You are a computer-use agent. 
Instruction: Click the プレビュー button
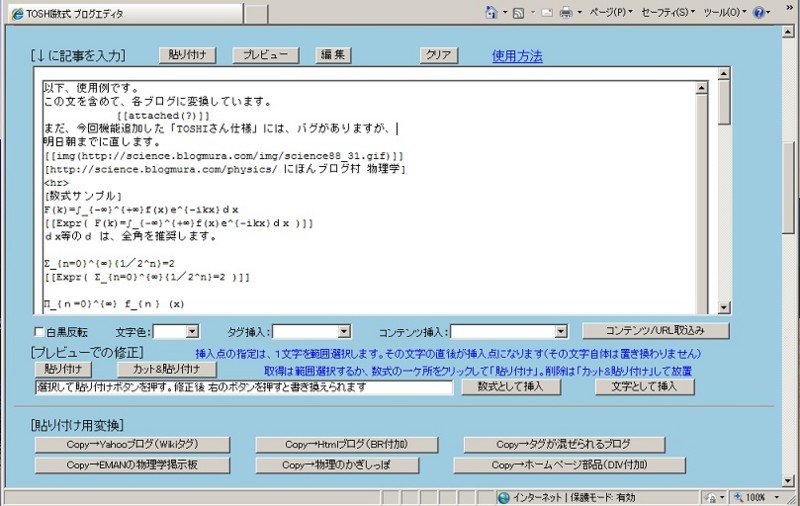pyautogui.click(x=265, y=55)
